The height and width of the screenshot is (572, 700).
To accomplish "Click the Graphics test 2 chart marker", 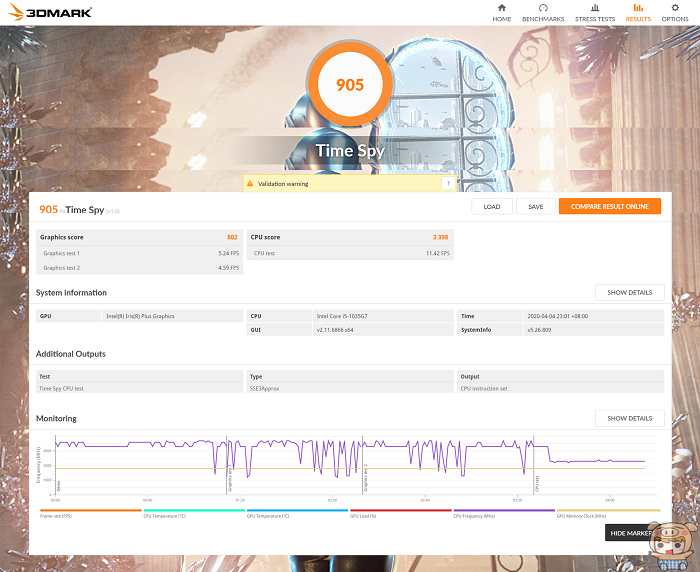I will click(366, 478).
